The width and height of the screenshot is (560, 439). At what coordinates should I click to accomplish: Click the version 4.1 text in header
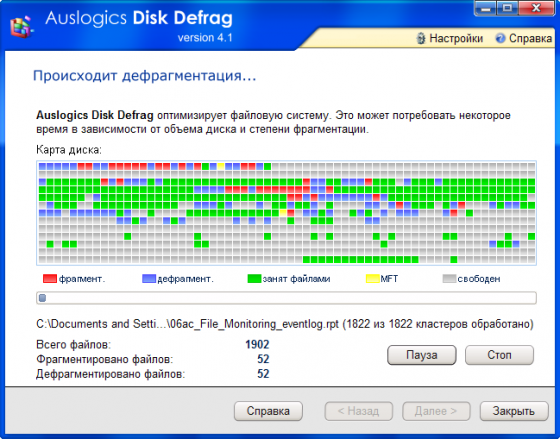205,38
